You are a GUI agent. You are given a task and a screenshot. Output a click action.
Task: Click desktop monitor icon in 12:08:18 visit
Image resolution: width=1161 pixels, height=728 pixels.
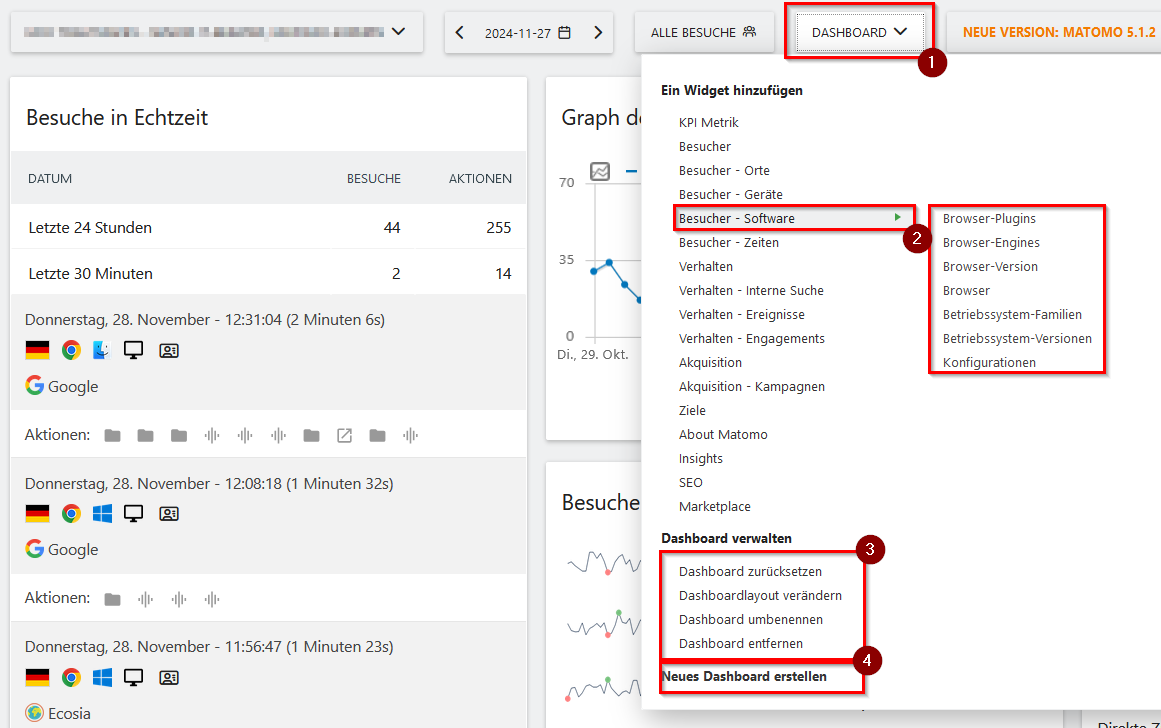pos(133,513)
